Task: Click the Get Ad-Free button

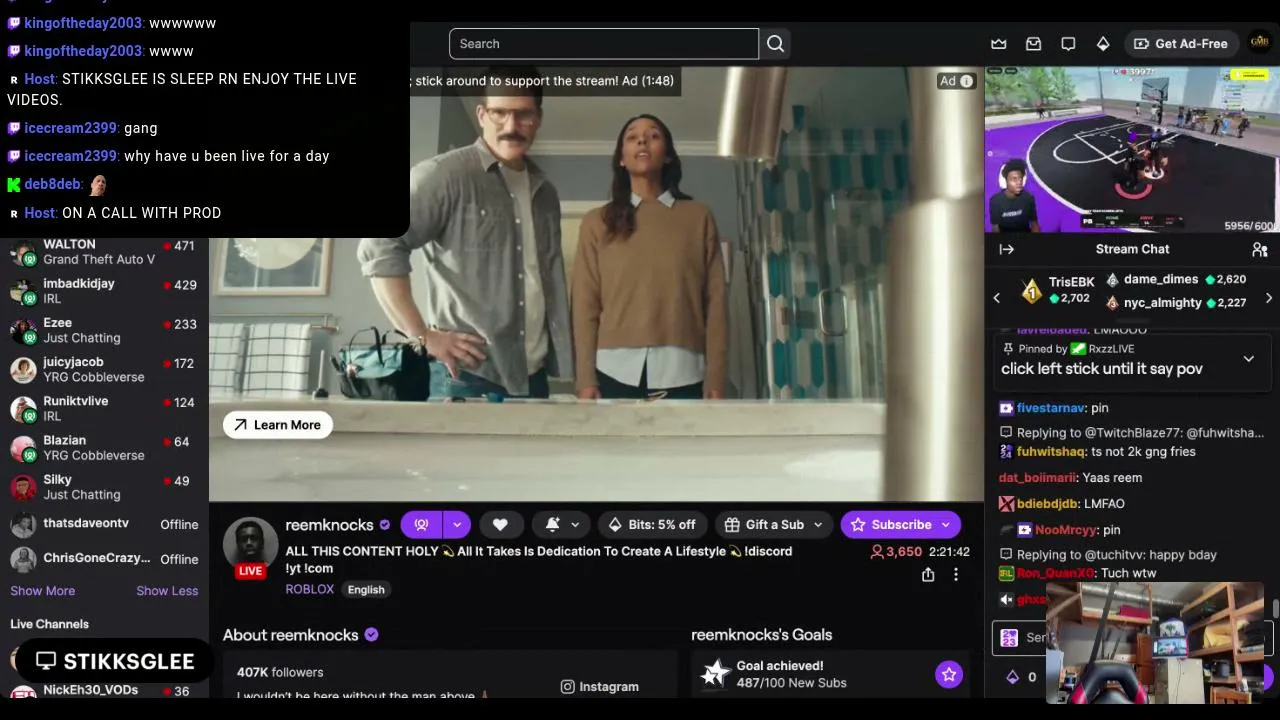Action: tap(1180, 44)
